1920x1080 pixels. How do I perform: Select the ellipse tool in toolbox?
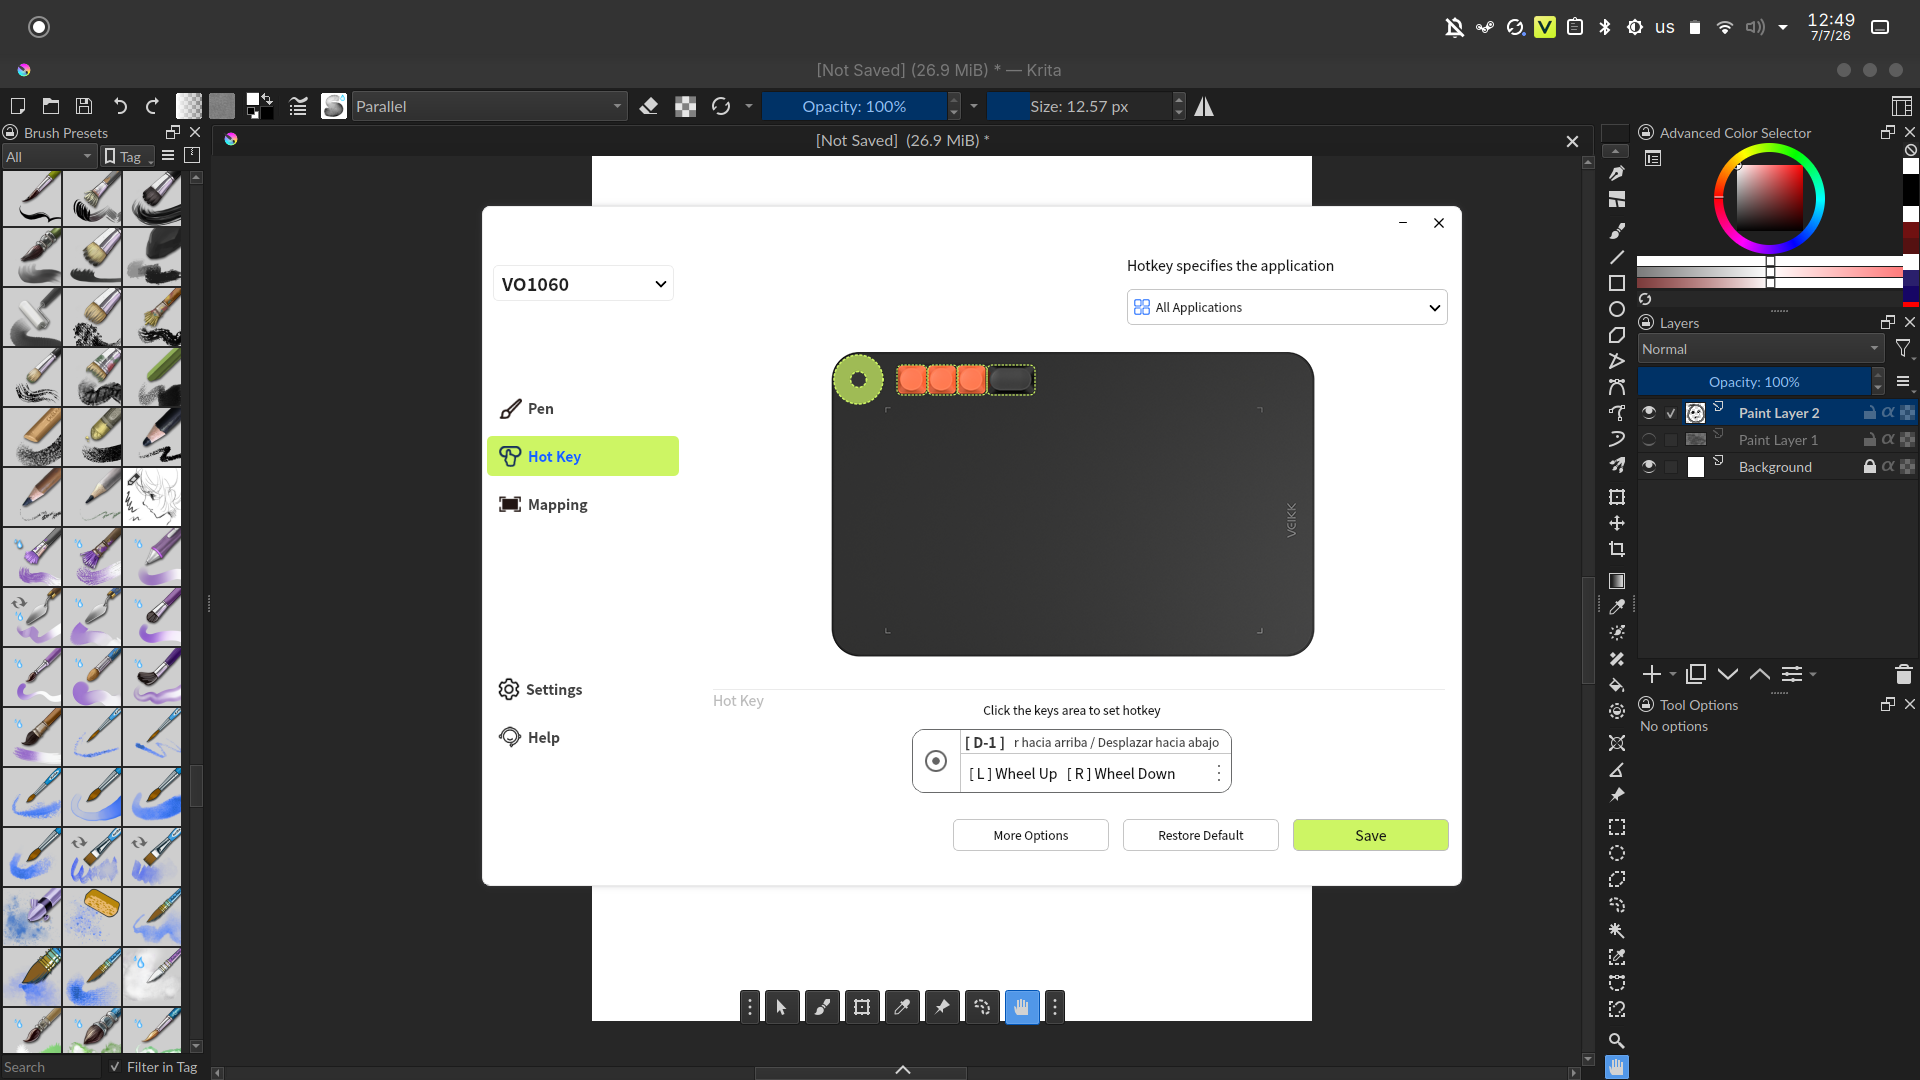[1617, 309]
